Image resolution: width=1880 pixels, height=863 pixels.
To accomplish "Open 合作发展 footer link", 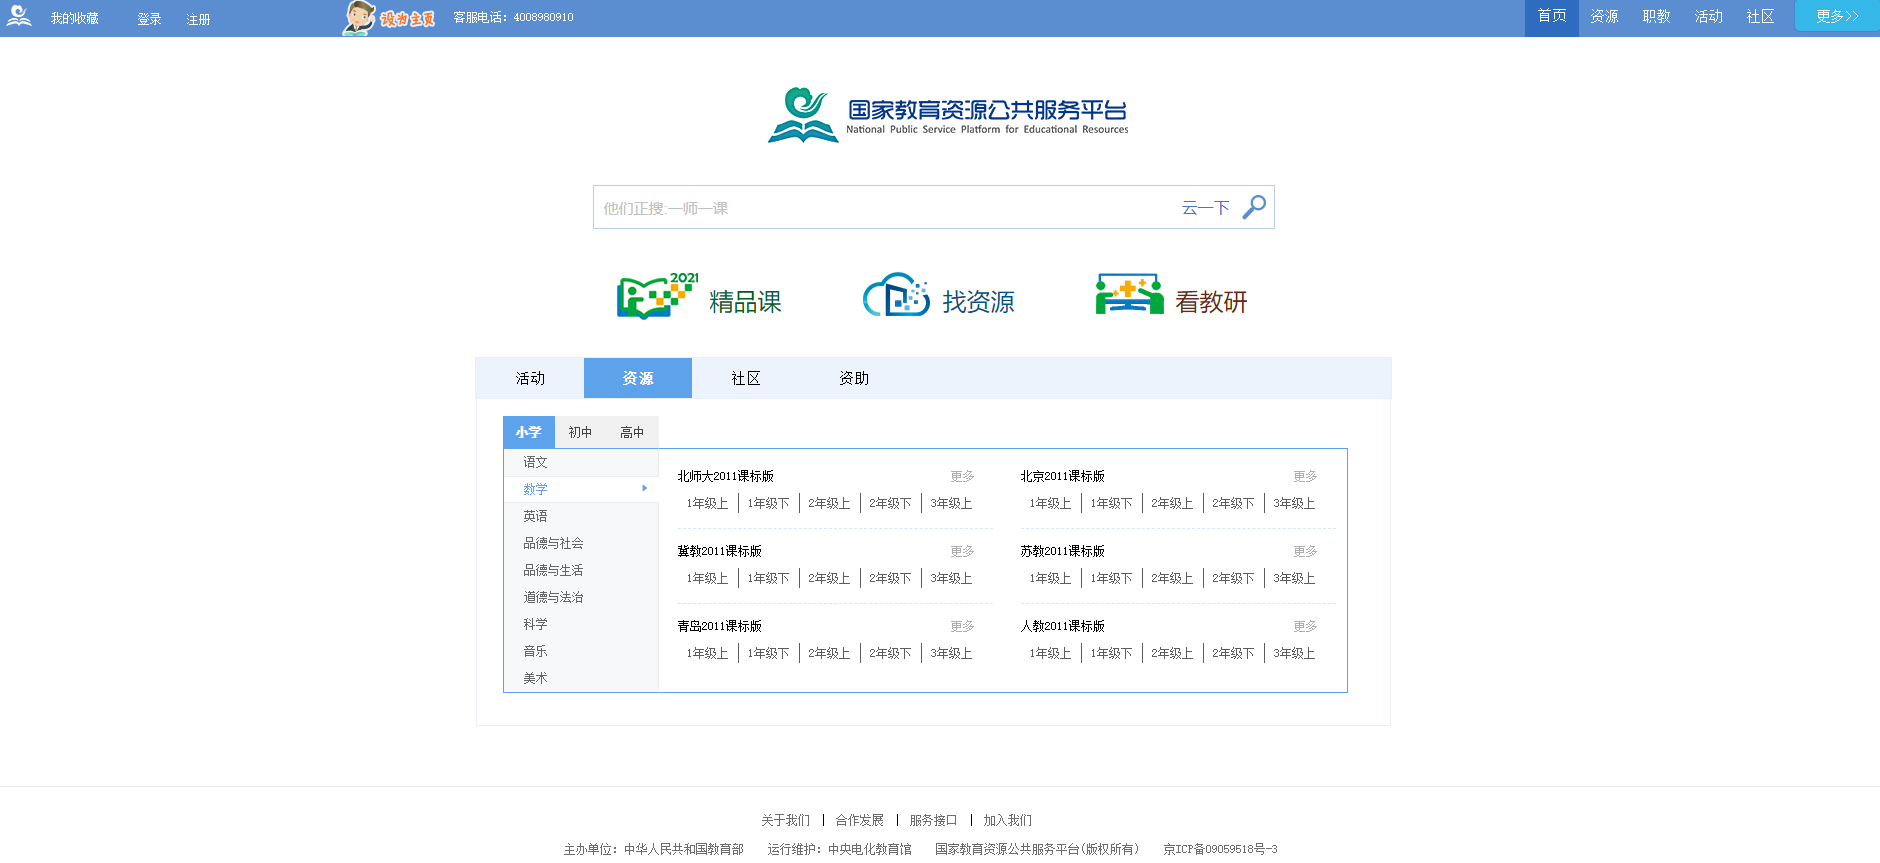I will coord(859,820).
